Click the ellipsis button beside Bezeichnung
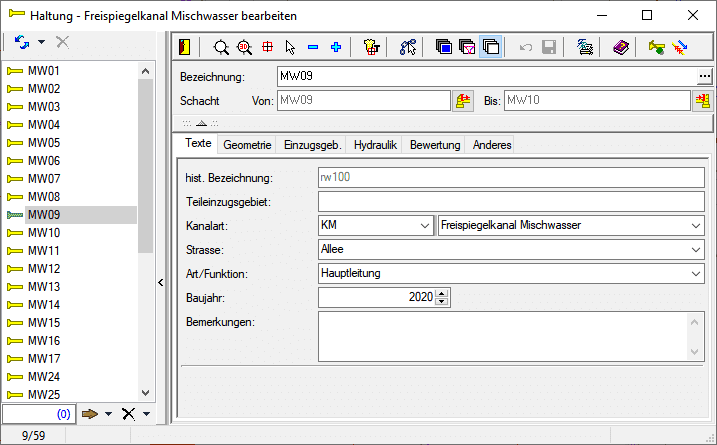 point(704,77)
